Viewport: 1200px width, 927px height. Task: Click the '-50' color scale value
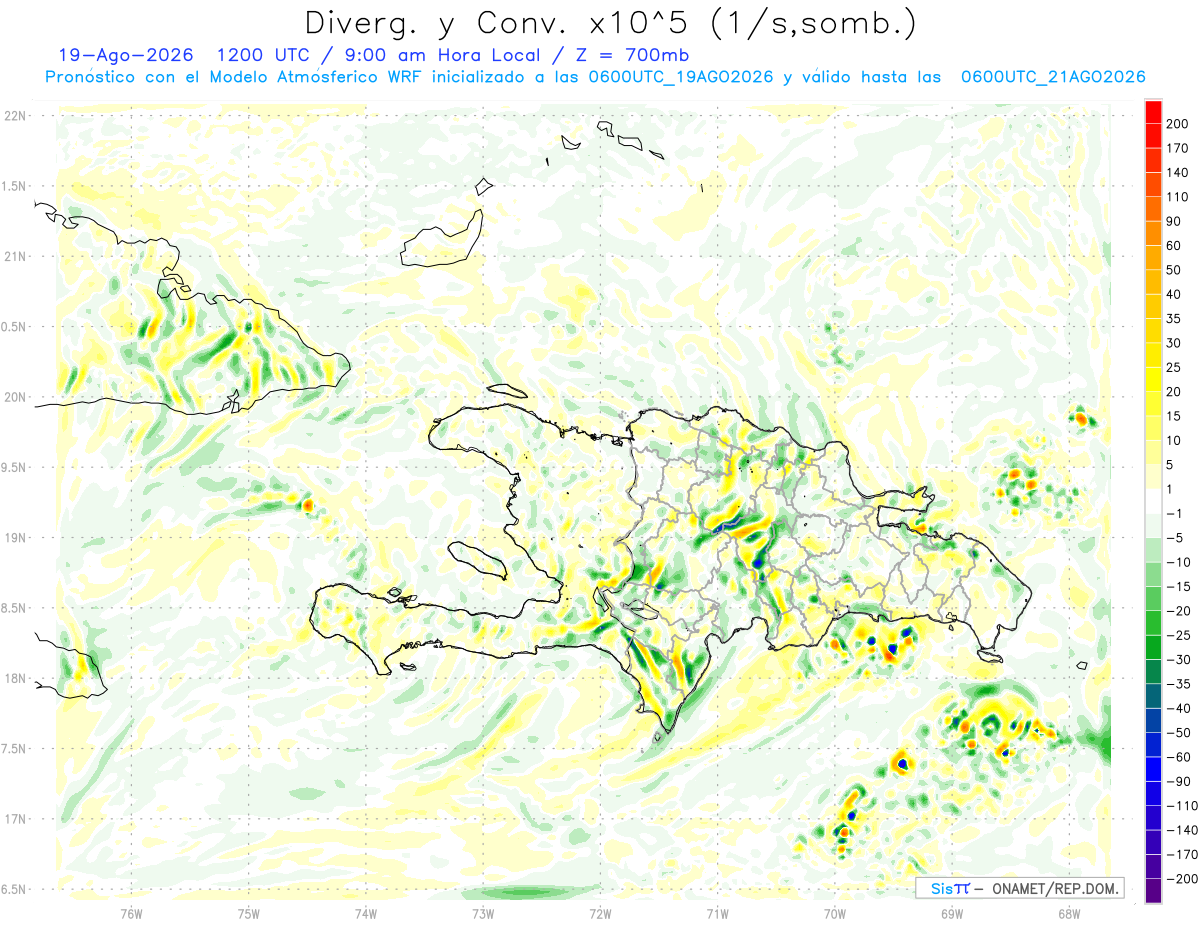pyautogui.click(x=1178, y=733)
